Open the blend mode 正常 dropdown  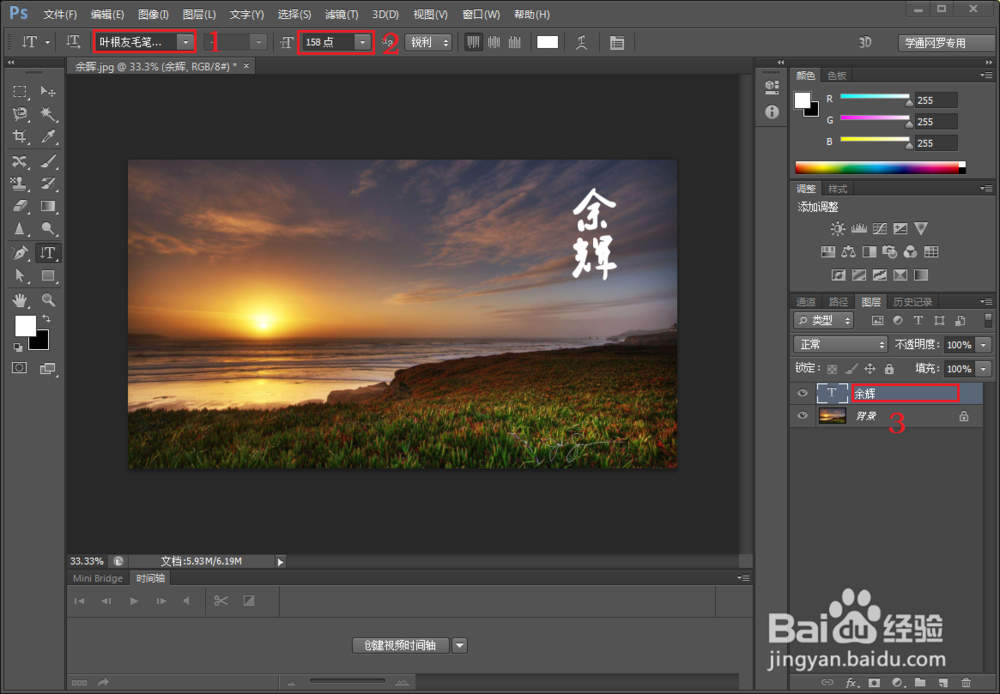coord(841,344)
